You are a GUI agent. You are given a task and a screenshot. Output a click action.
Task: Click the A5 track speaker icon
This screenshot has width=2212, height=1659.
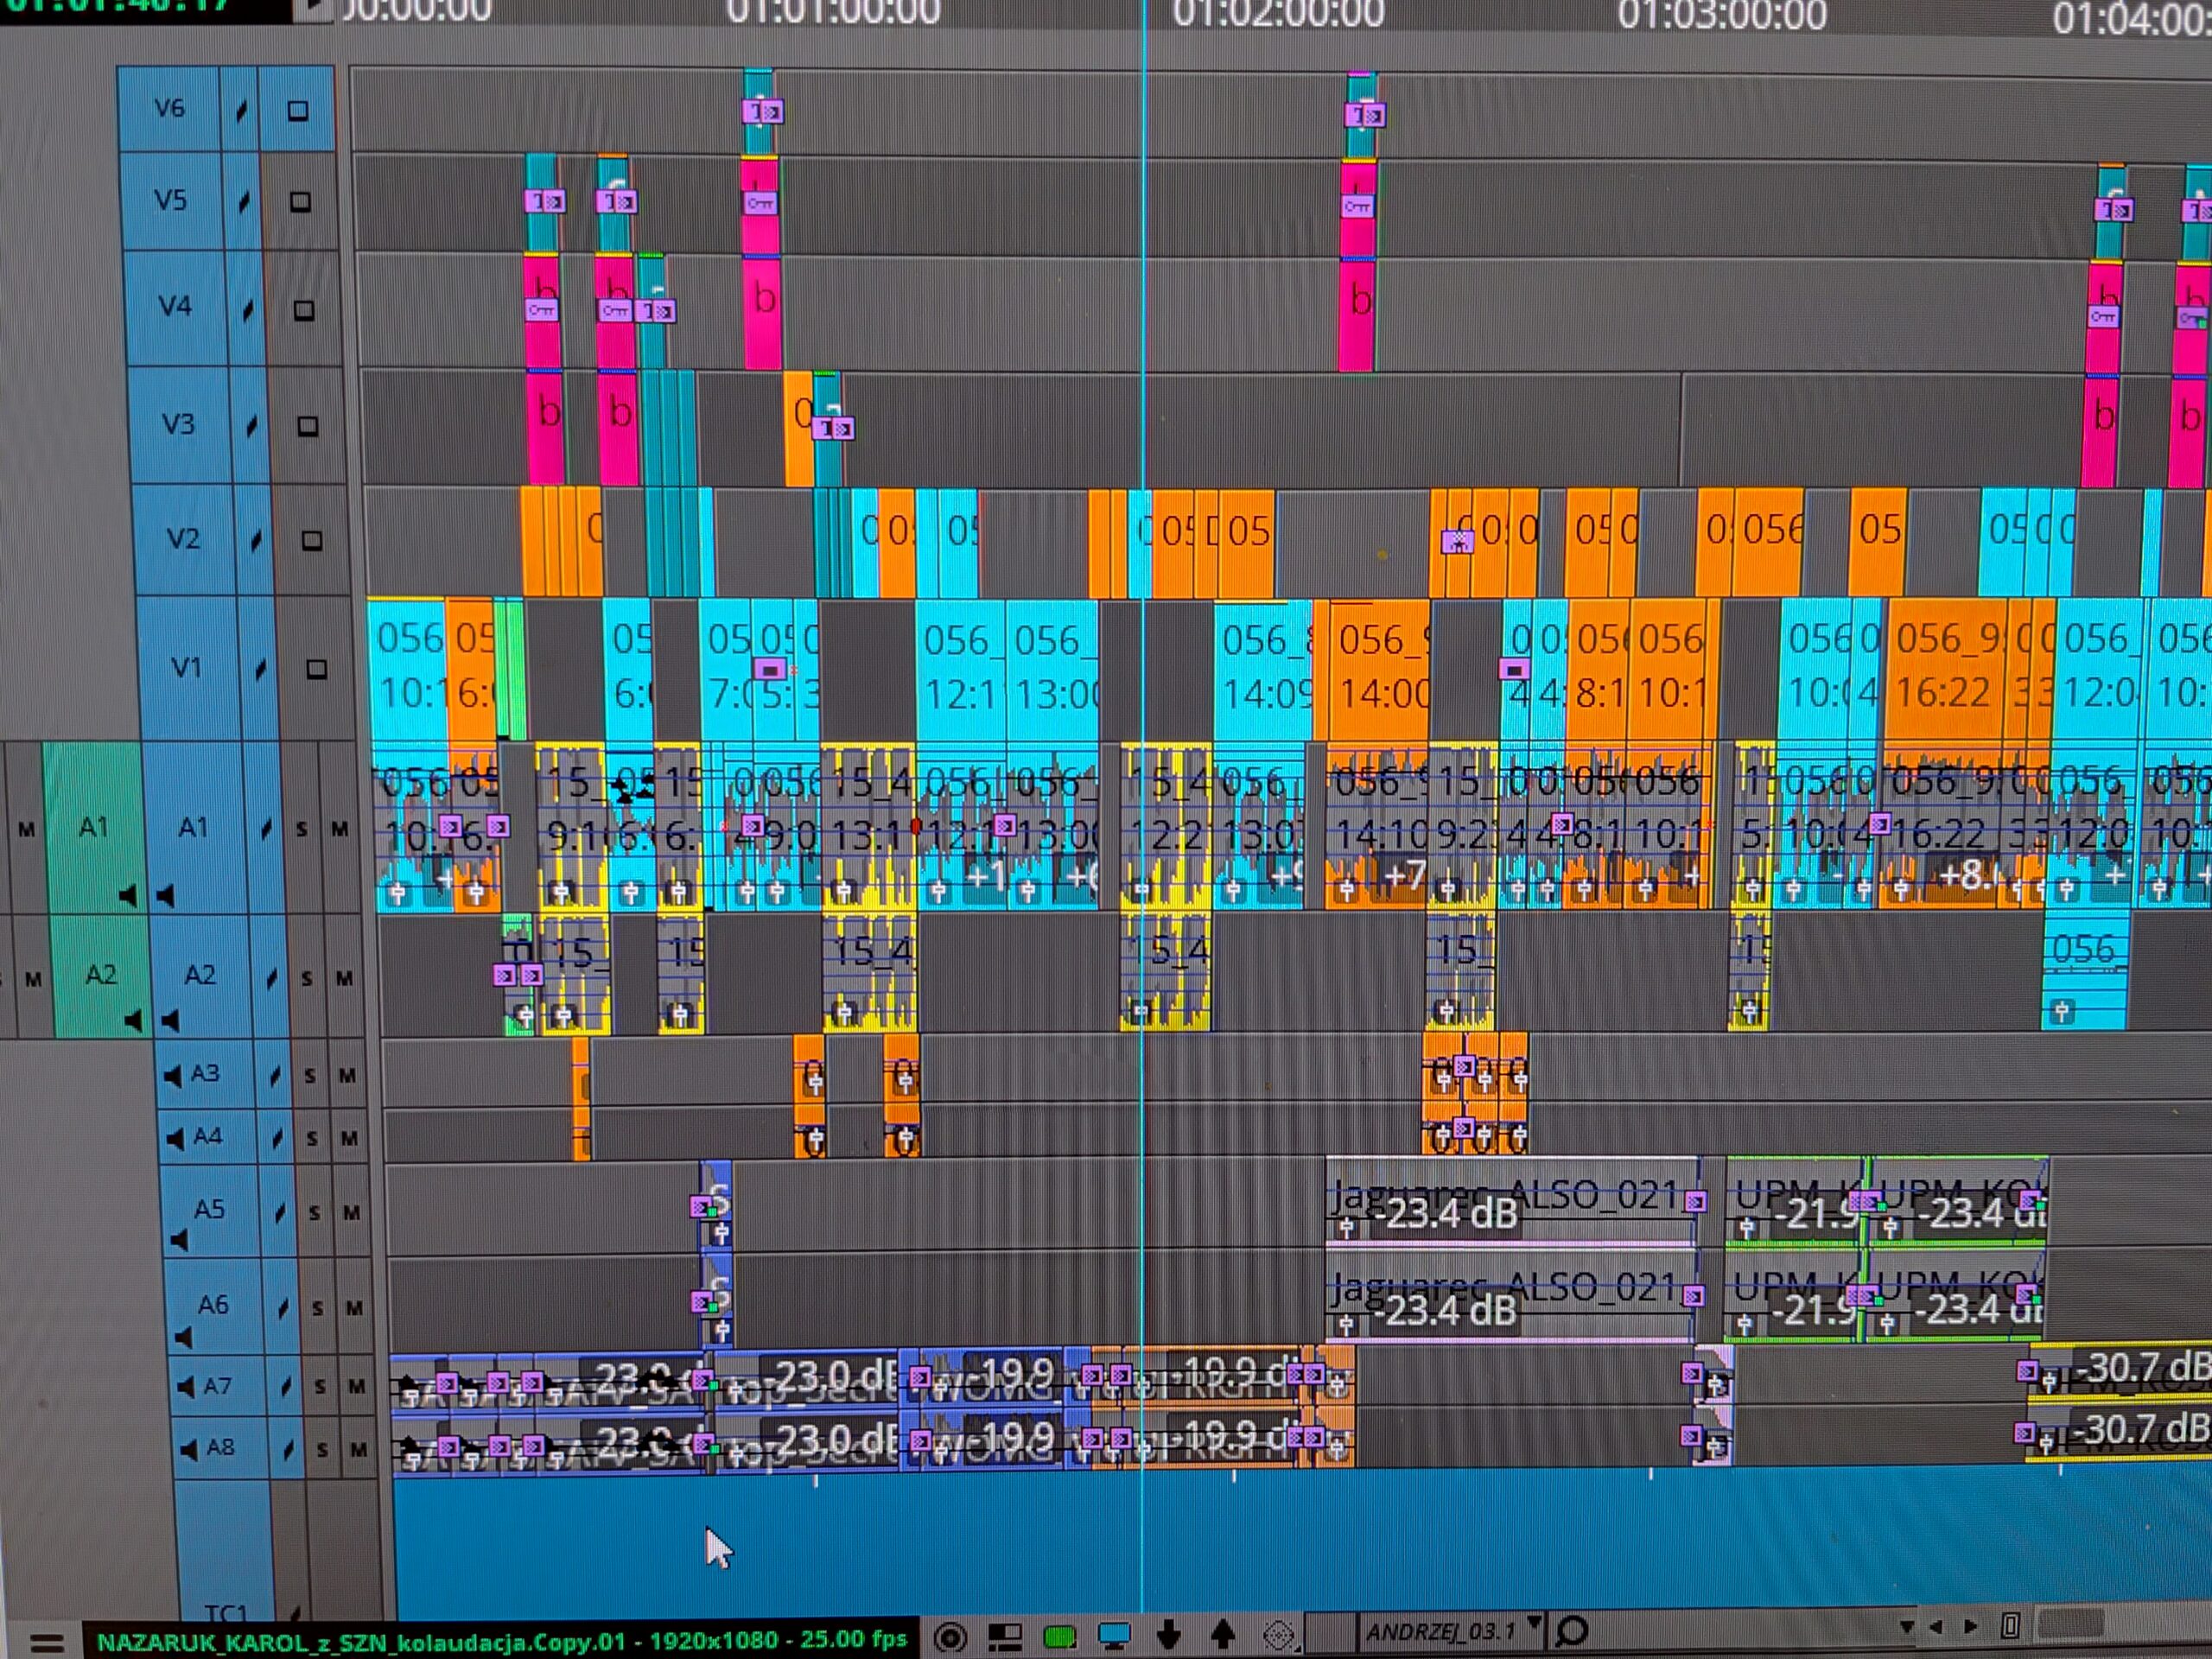[x=179, y=1240]
